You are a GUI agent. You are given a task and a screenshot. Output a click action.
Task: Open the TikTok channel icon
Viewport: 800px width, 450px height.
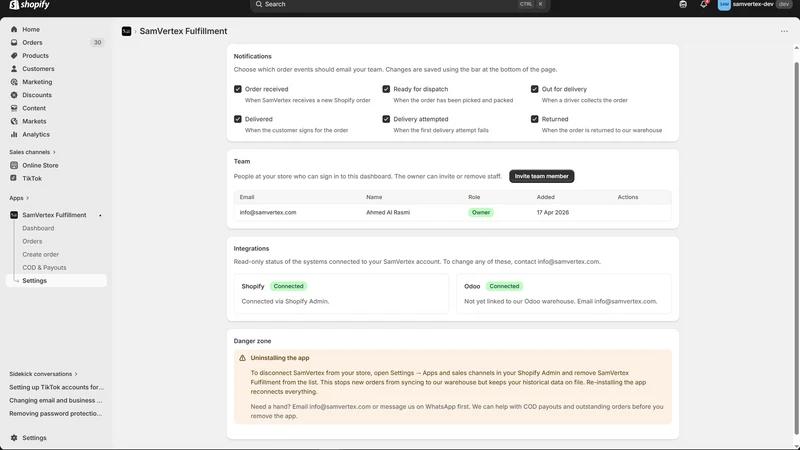tap(14, 178)
